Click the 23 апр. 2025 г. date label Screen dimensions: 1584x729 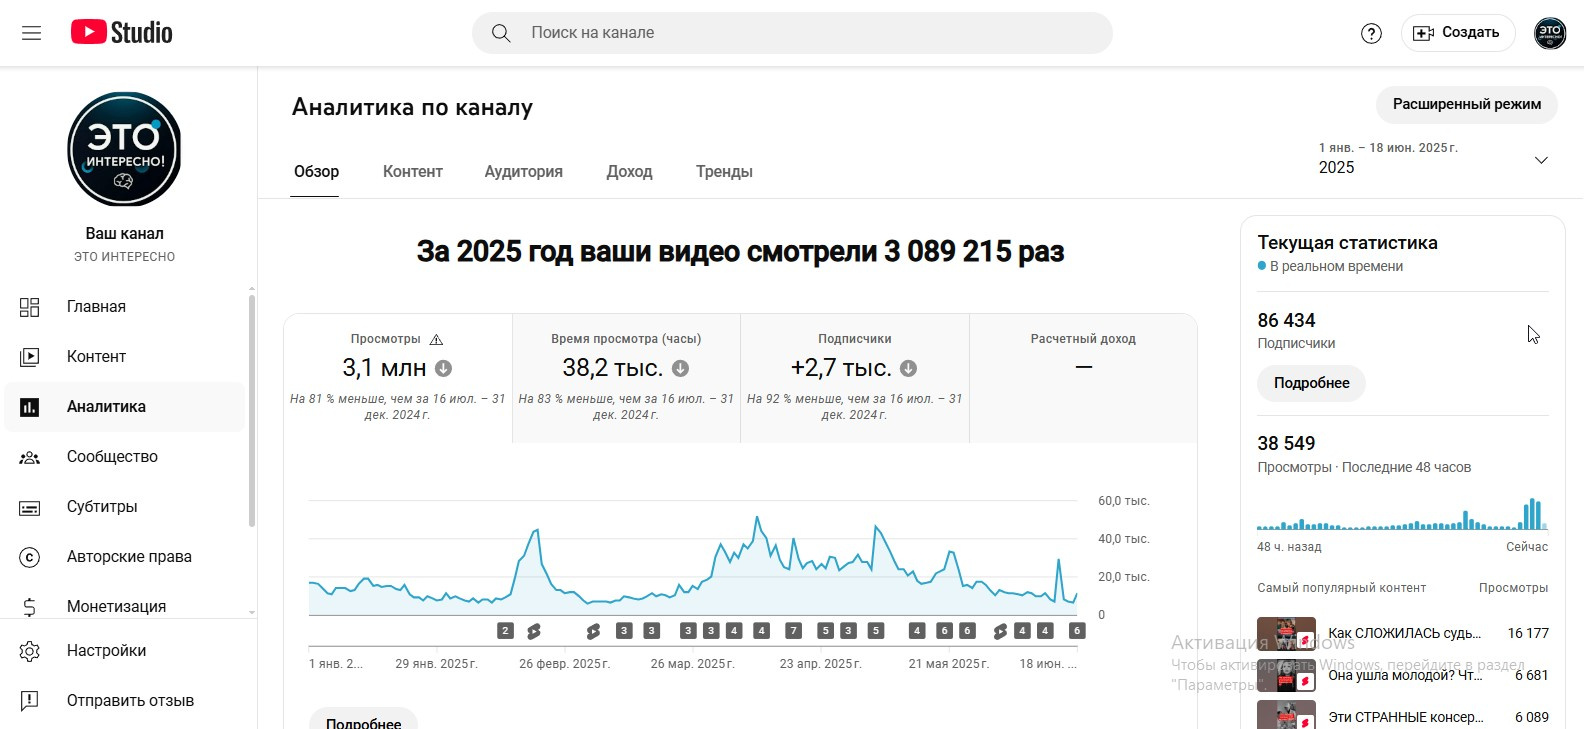(820, 664)
